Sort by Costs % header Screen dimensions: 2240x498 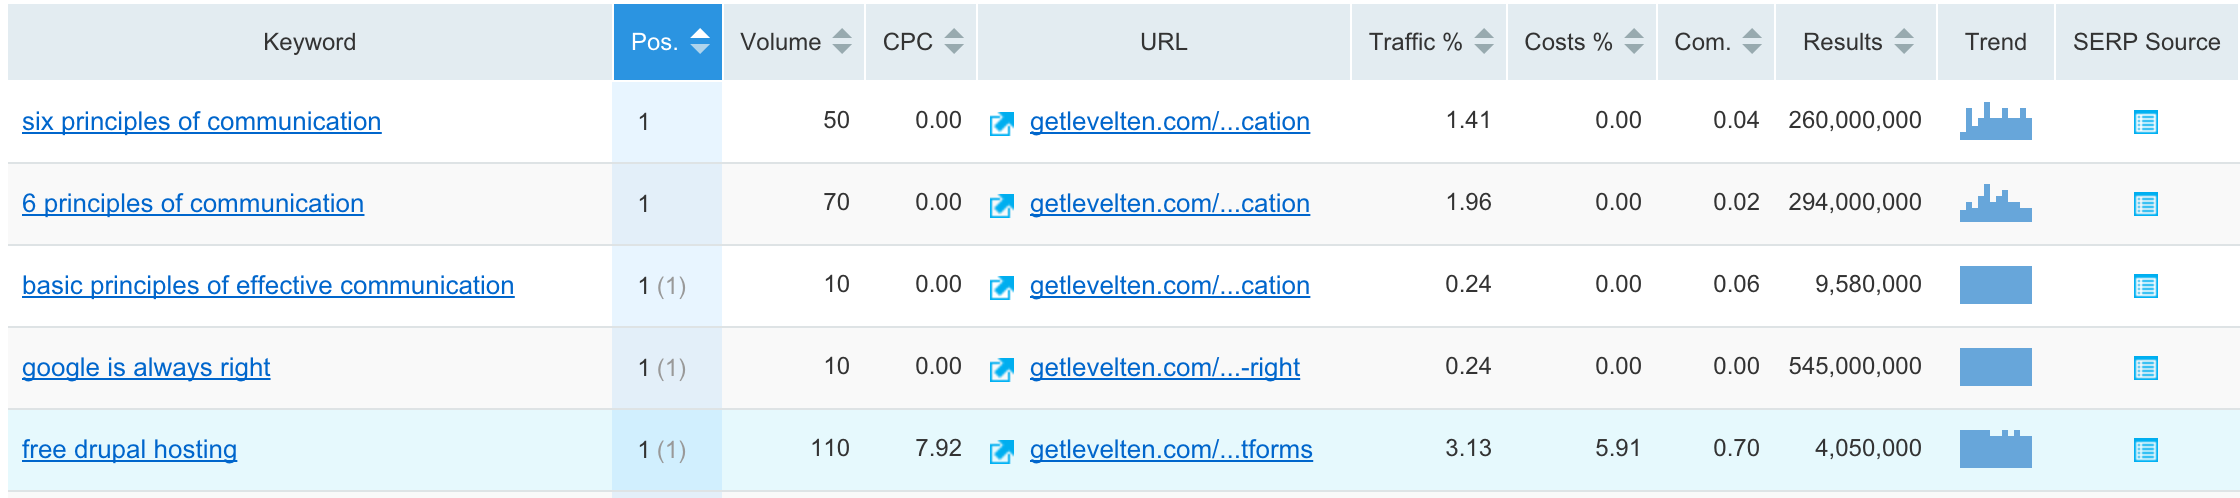(x=1582, y=42)
